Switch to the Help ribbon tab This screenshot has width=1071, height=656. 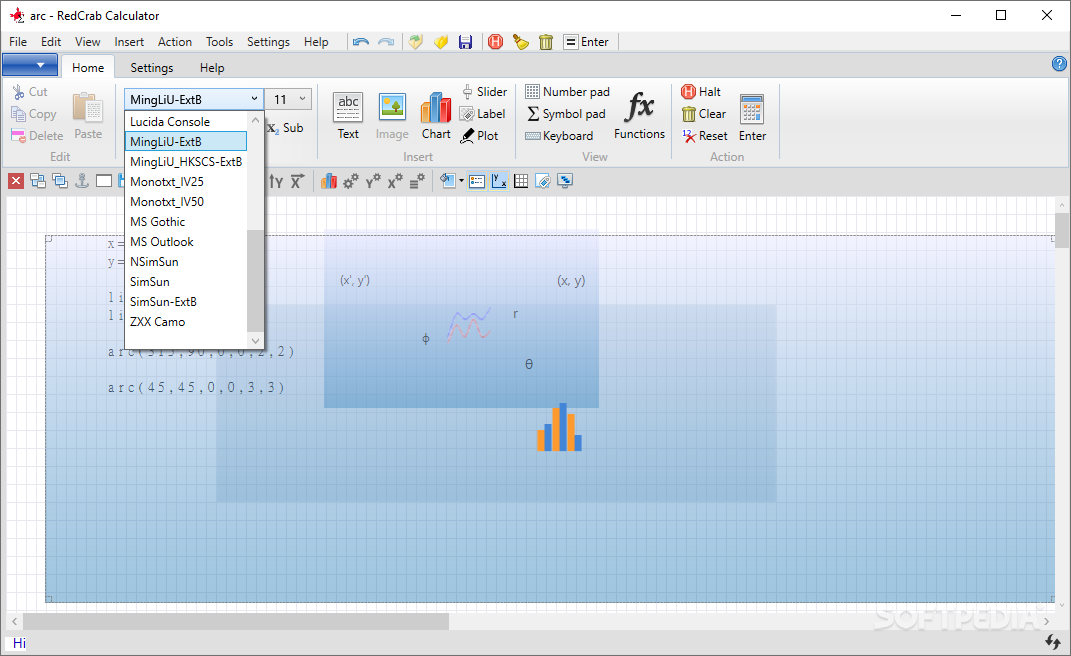[212, 68]
